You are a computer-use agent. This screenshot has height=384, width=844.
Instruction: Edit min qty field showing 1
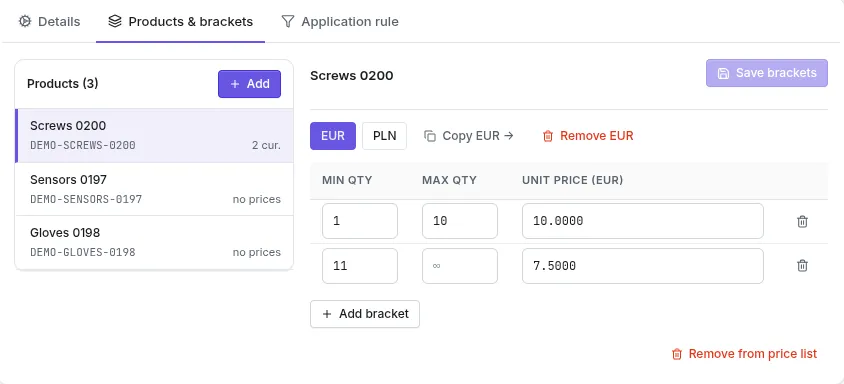click(x=360, y=221)
